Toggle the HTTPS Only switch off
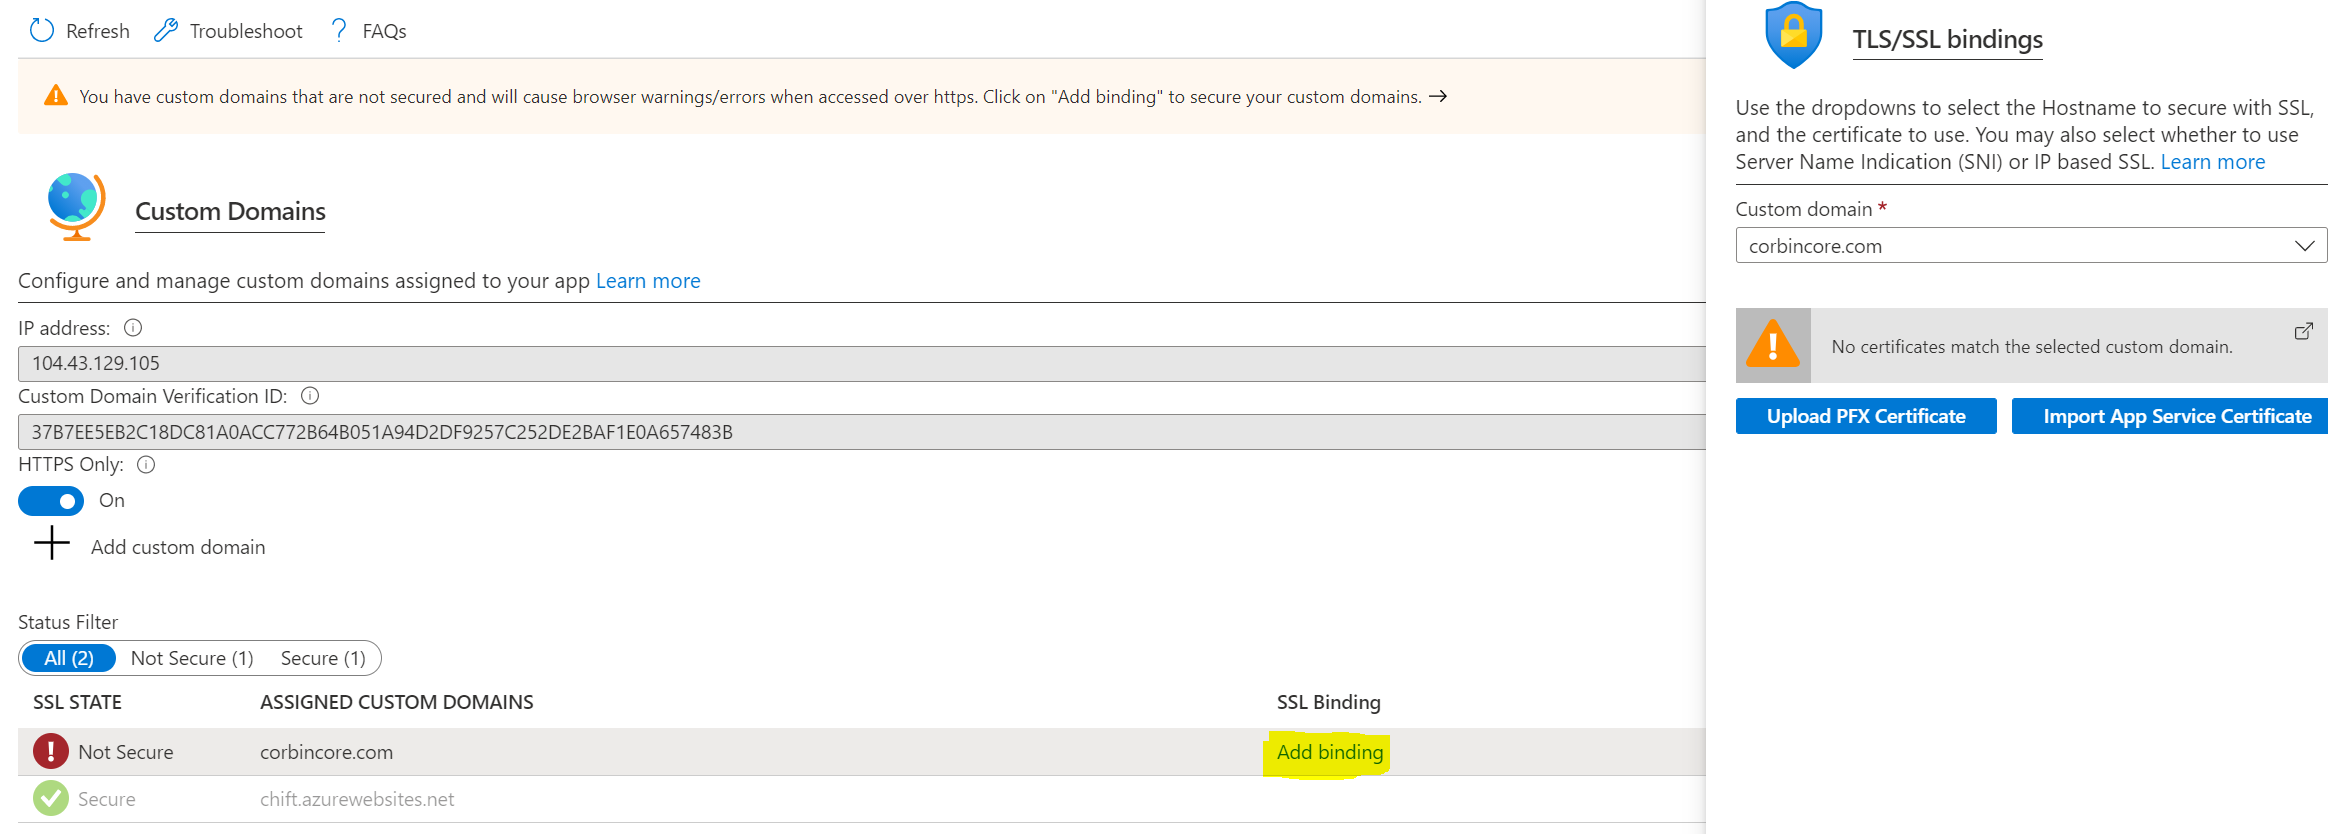Image resolution: width=2343 pixels, height=834 pixels. [51, 500]
